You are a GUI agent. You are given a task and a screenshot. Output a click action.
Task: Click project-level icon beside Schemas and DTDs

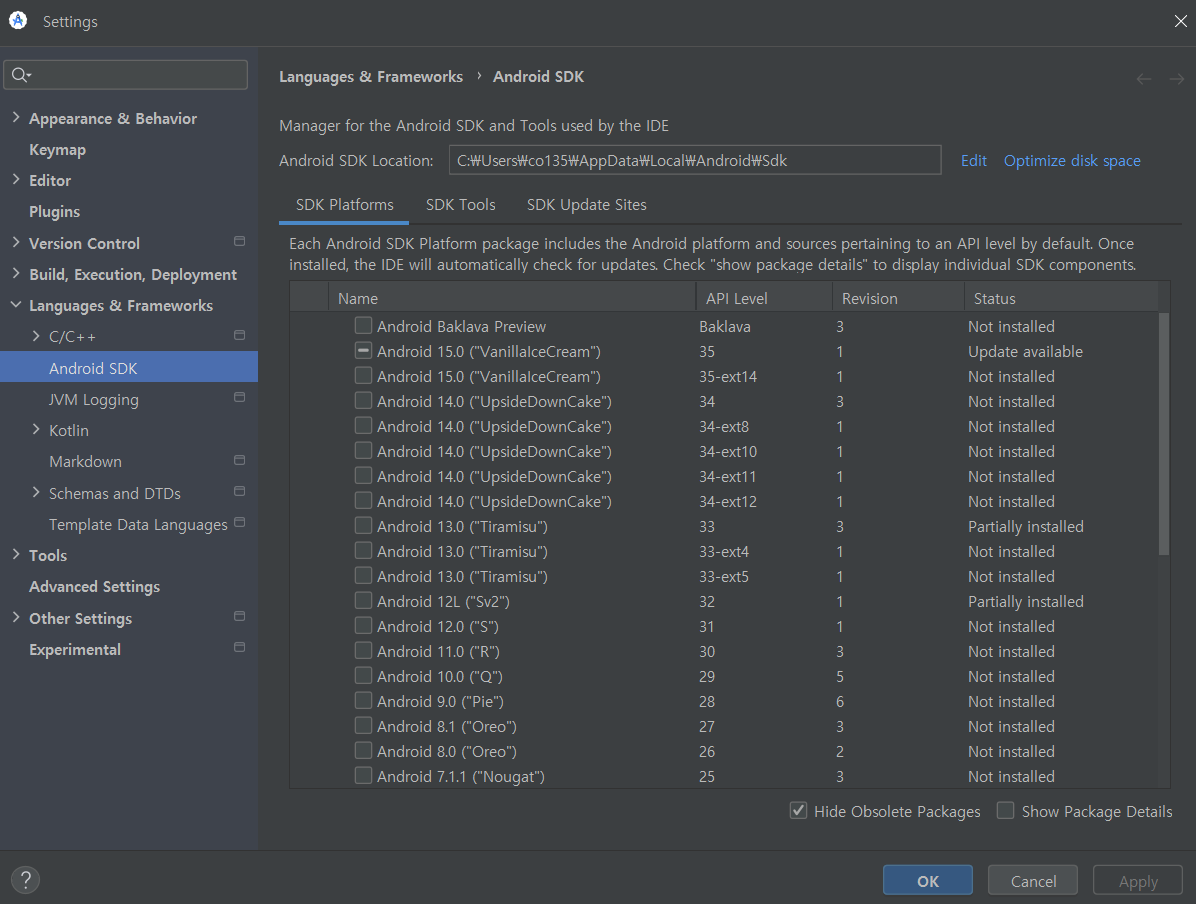point(240,491)
